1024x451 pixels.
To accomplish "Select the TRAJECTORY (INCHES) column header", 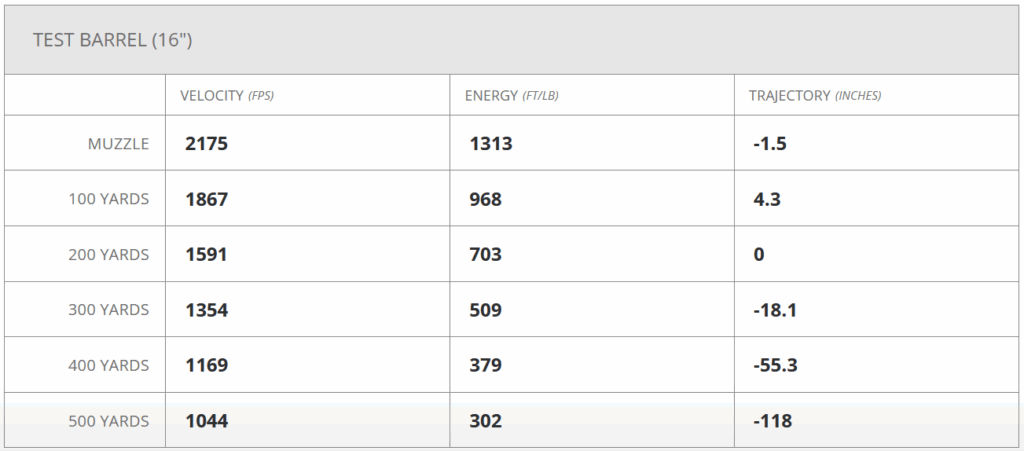I will (x=815, y=96).
